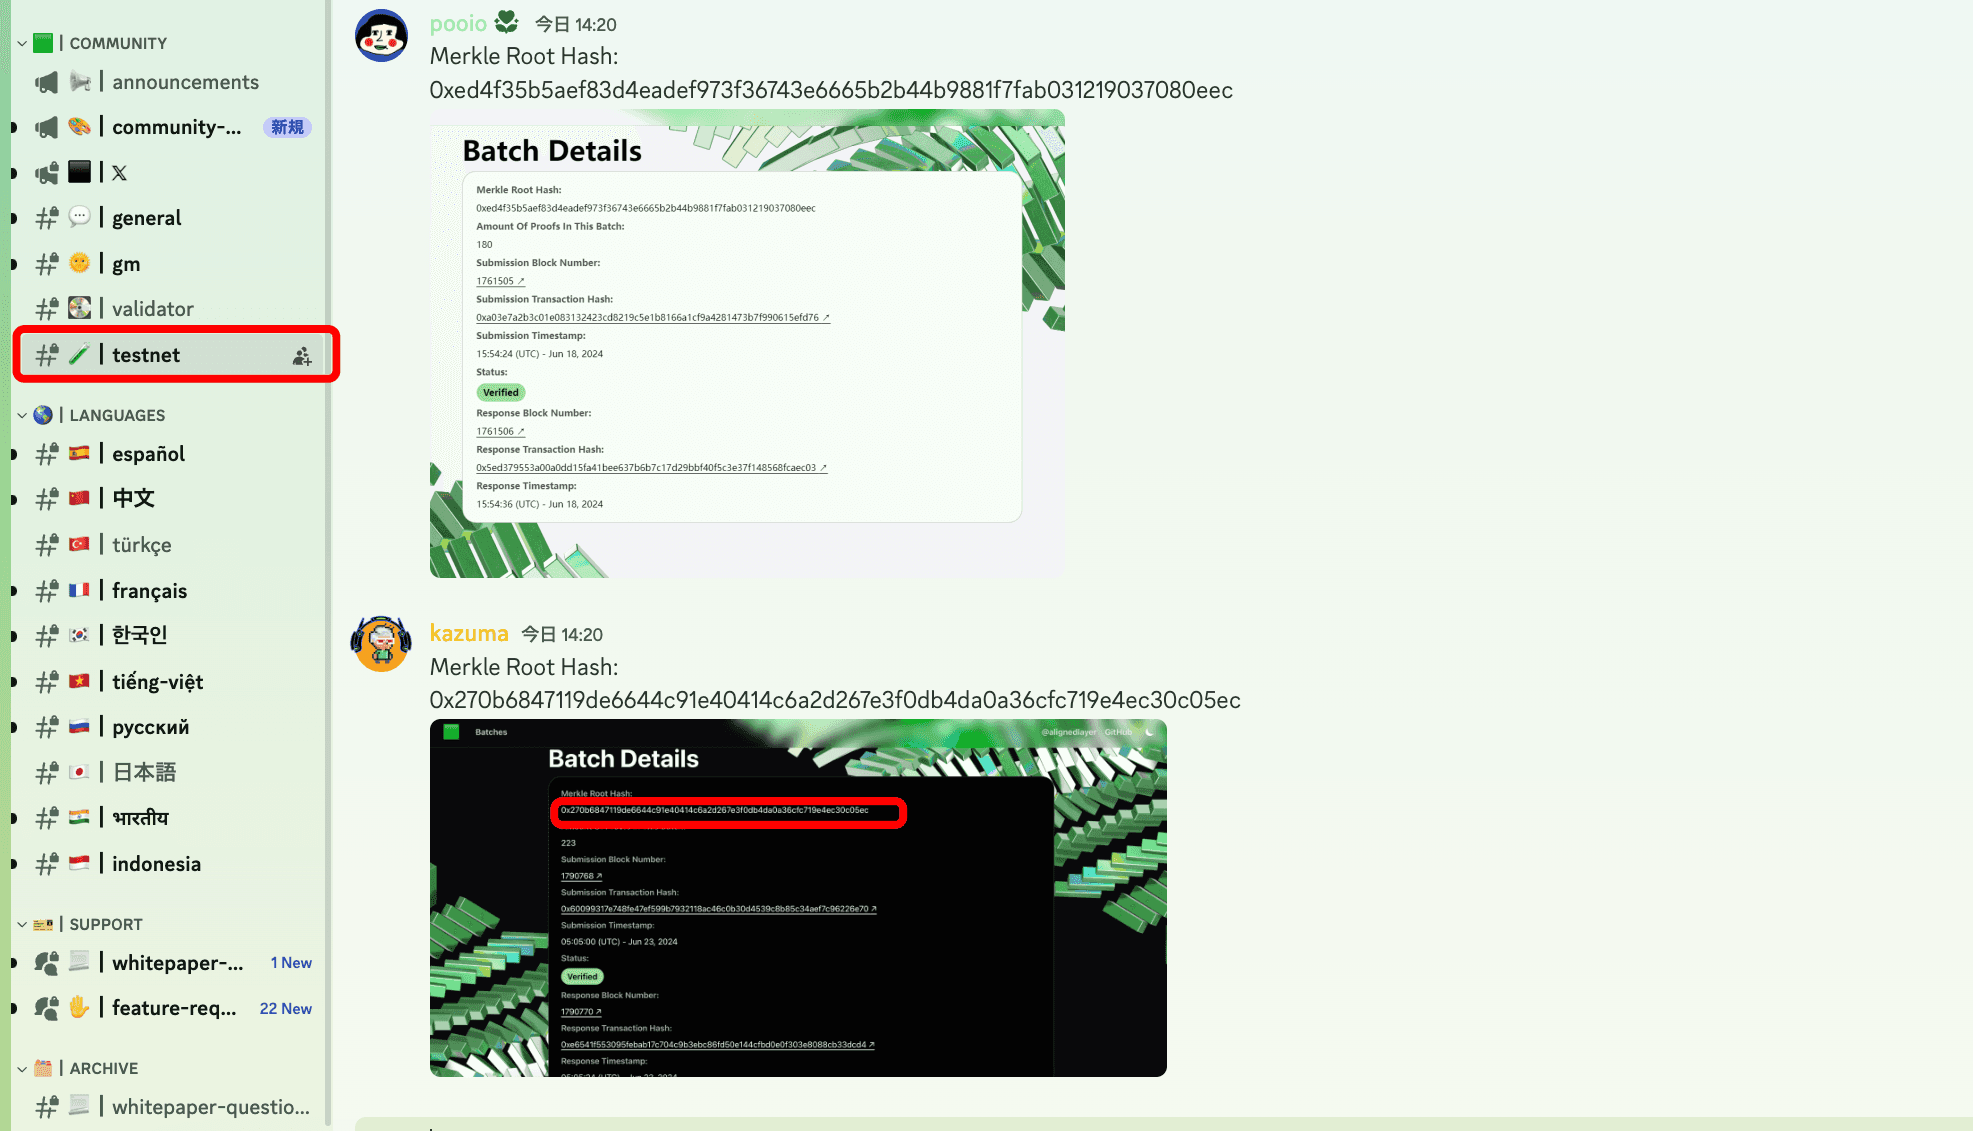Open kazuma's dark Batch Details screenshot
1973x1131 pixels.
pyautogui.click(x=798, y=898)
